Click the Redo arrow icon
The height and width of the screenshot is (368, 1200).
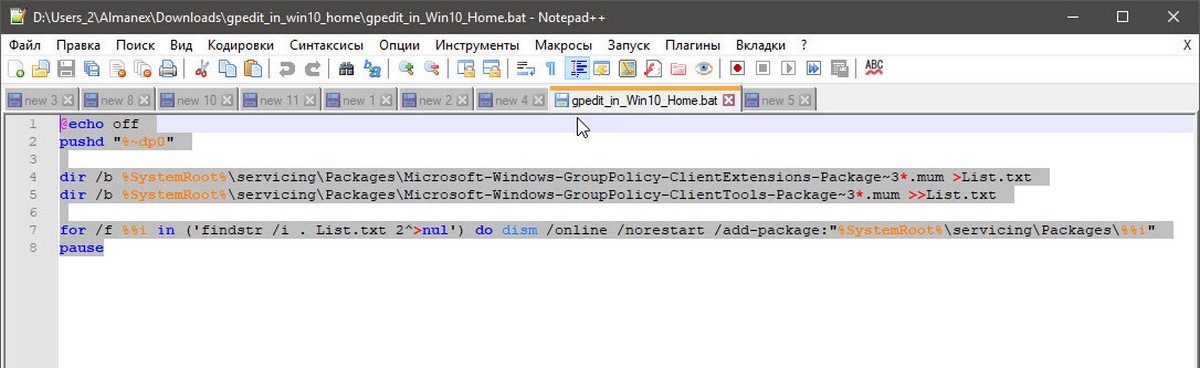tap(313, 69)
